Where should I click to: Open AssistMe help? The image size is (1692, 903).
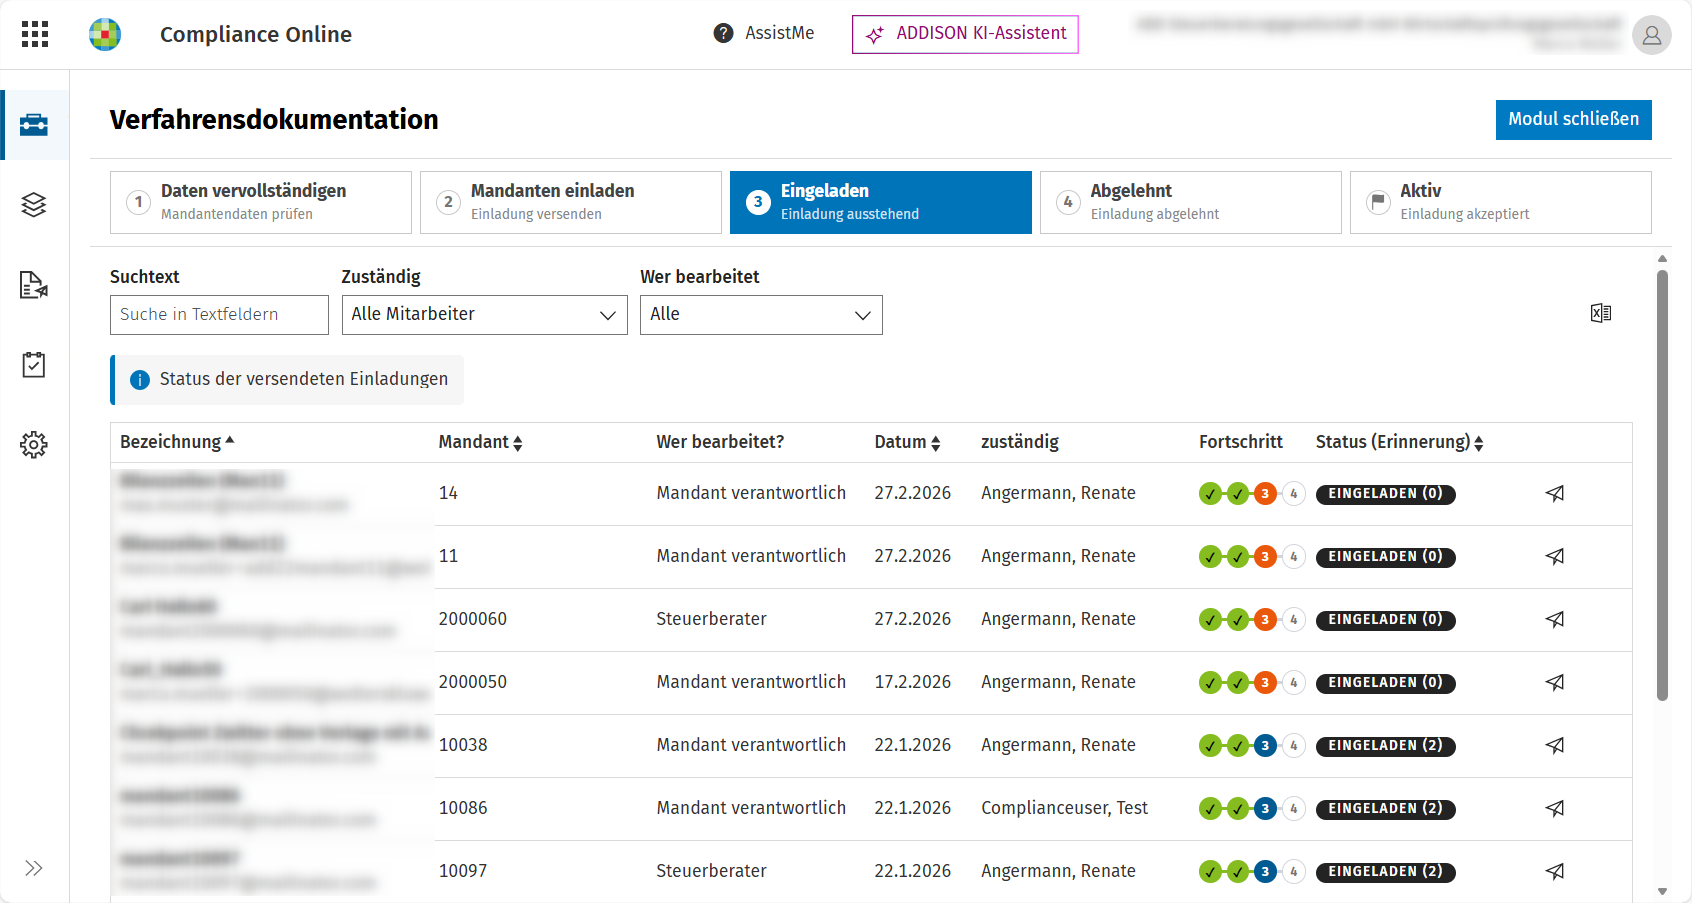click(764, 33)
